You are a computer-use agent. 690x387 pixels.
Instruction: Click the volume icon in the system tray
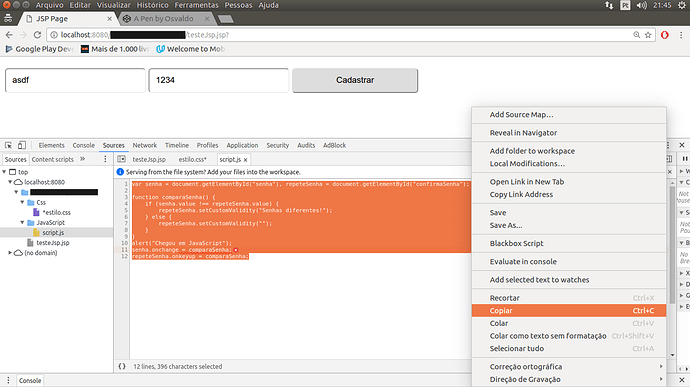642,5
